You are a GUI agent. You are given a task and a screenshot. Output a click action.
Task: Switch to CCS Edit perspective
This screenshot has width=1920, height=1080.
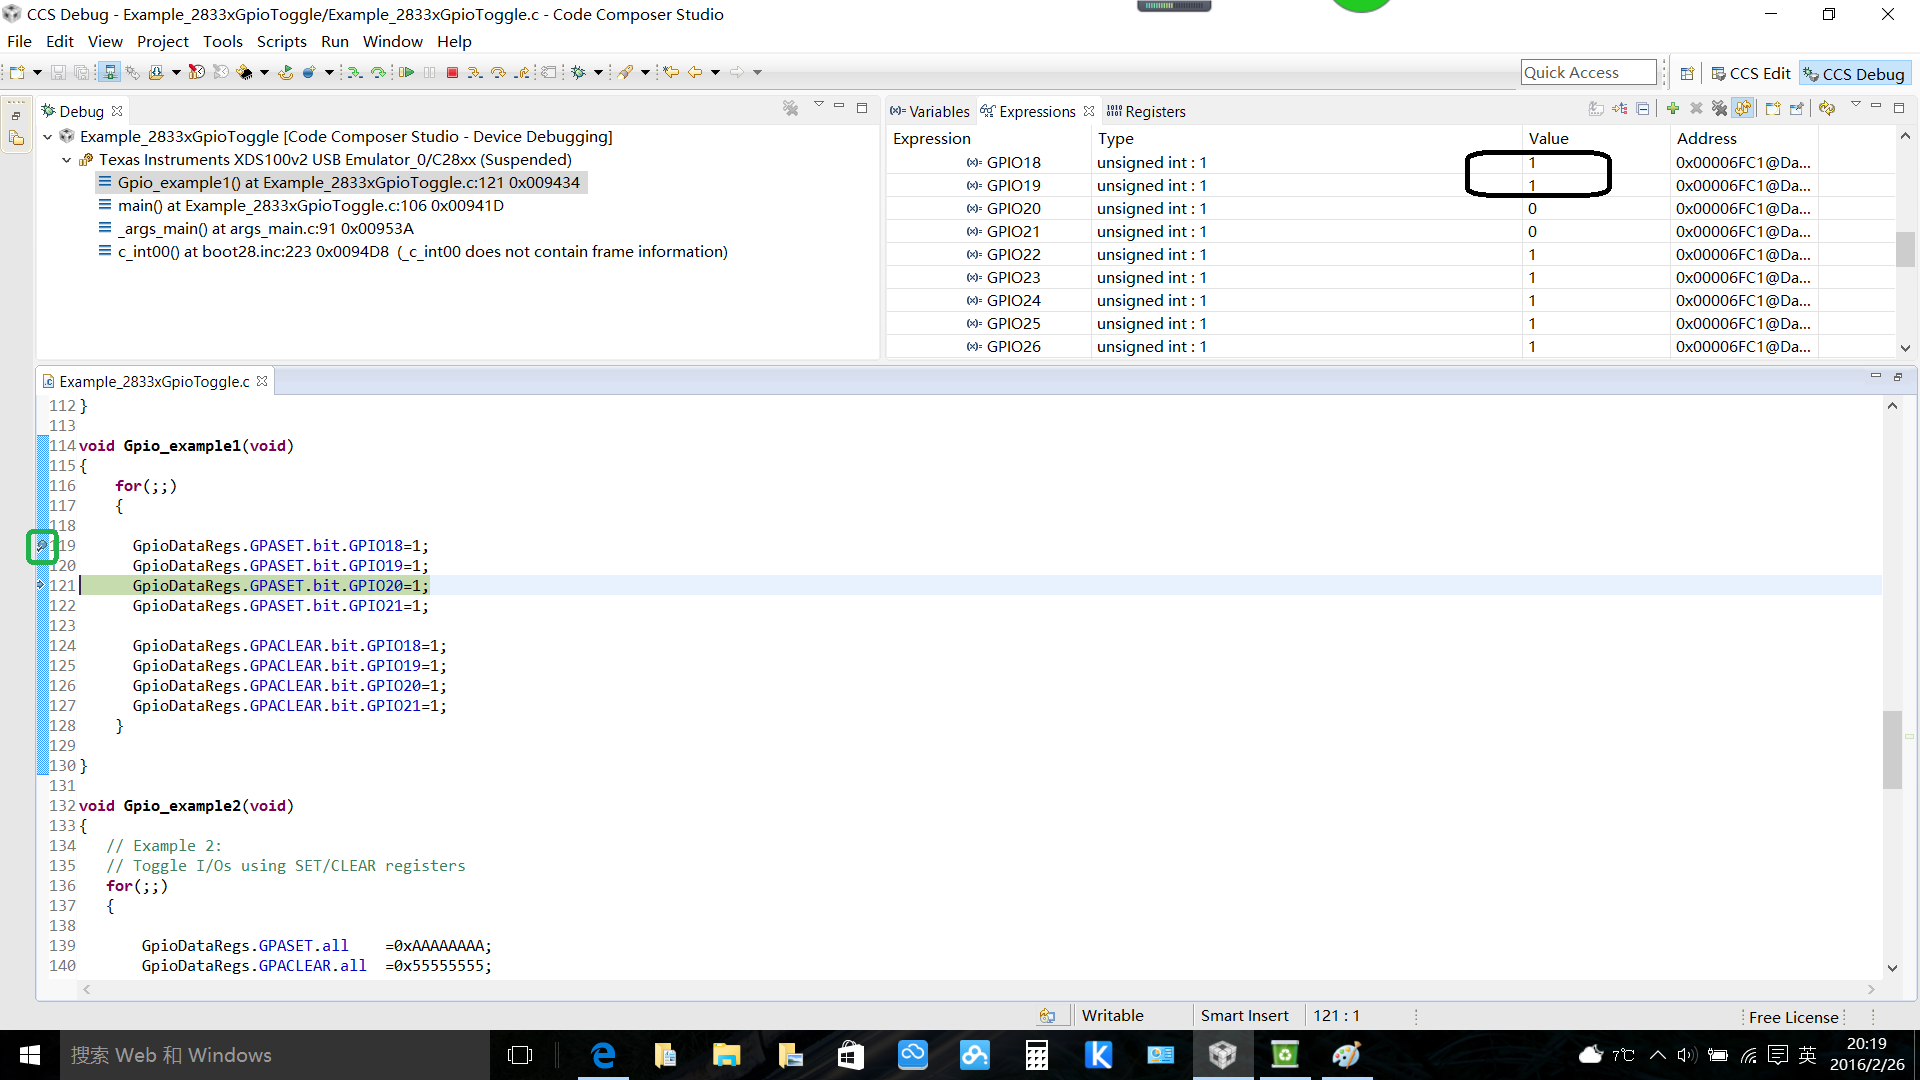(x=1751, y=73)
